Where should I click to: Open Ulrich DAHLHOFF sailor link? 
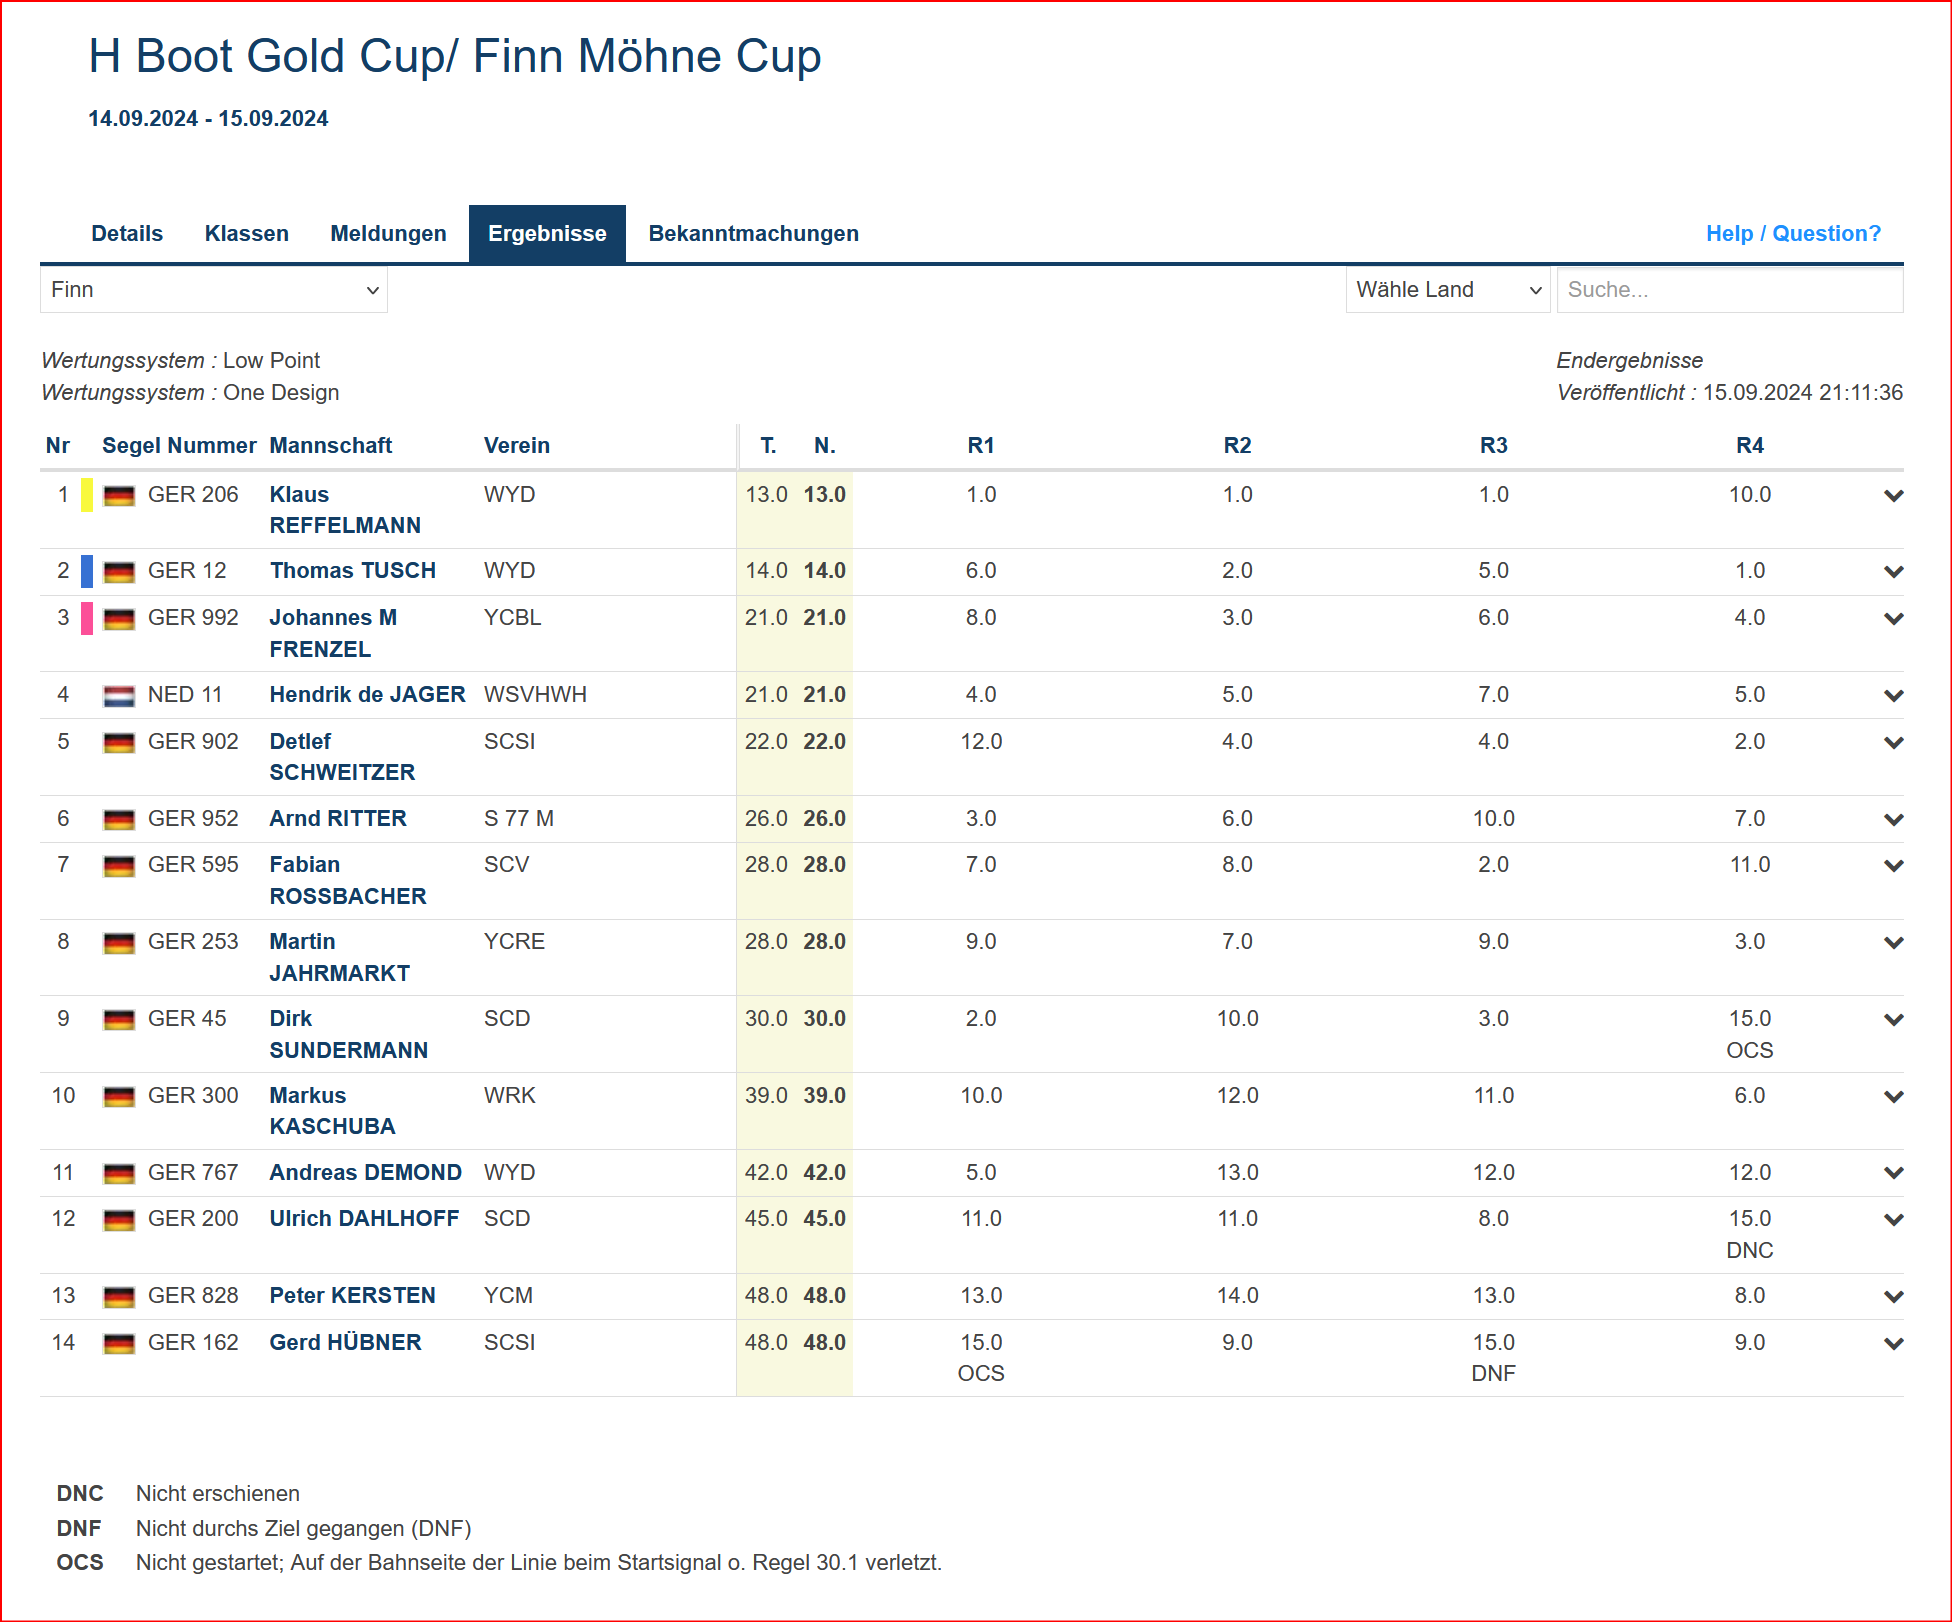pos(364,1219)
